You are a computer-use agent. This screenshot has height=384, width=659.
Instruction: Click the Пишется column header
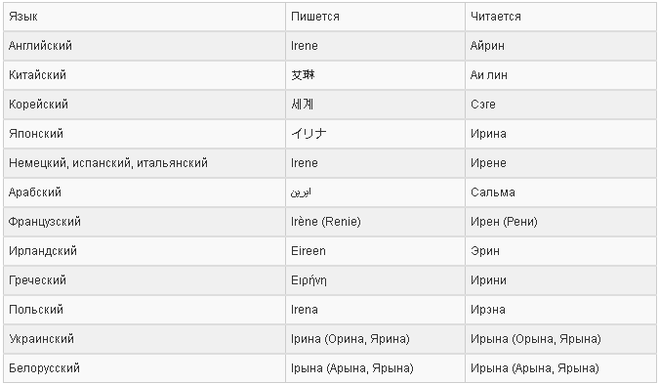pyautogui.click(x=375, y=16)
